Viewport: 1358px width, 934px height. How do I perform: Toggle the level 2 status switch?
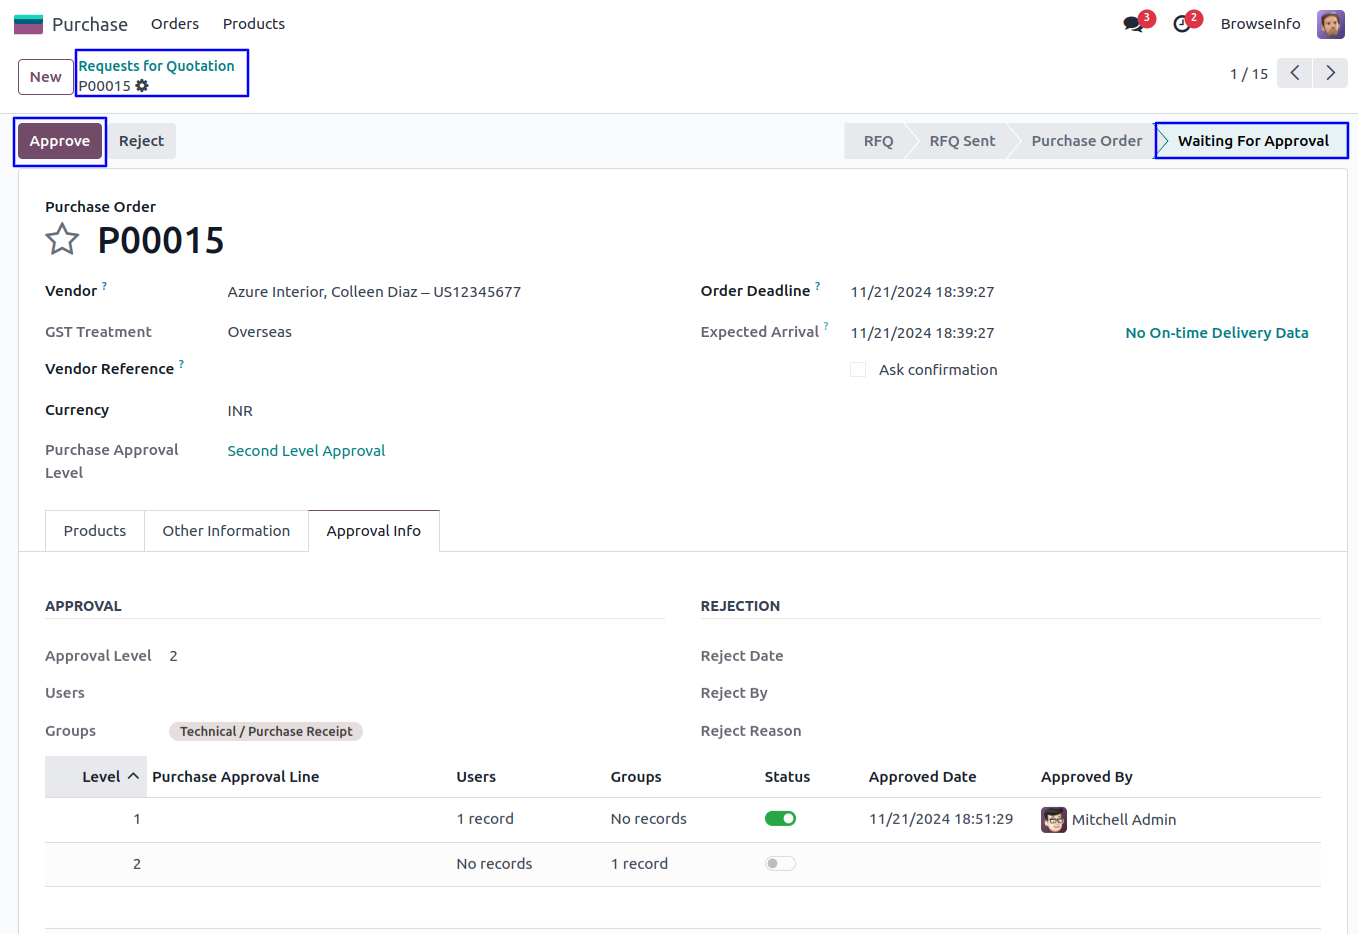[x=780, y=864]
